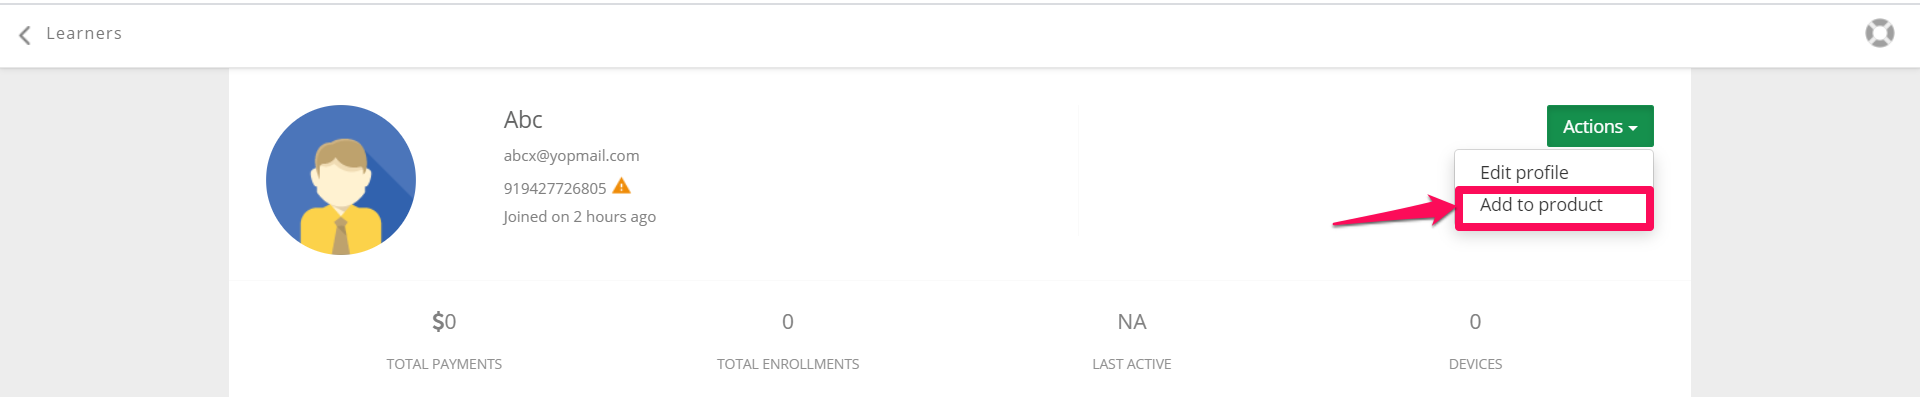Click the email abcx@yopmail.com
Screen dimensions: 1920x397
coord(571,156)
